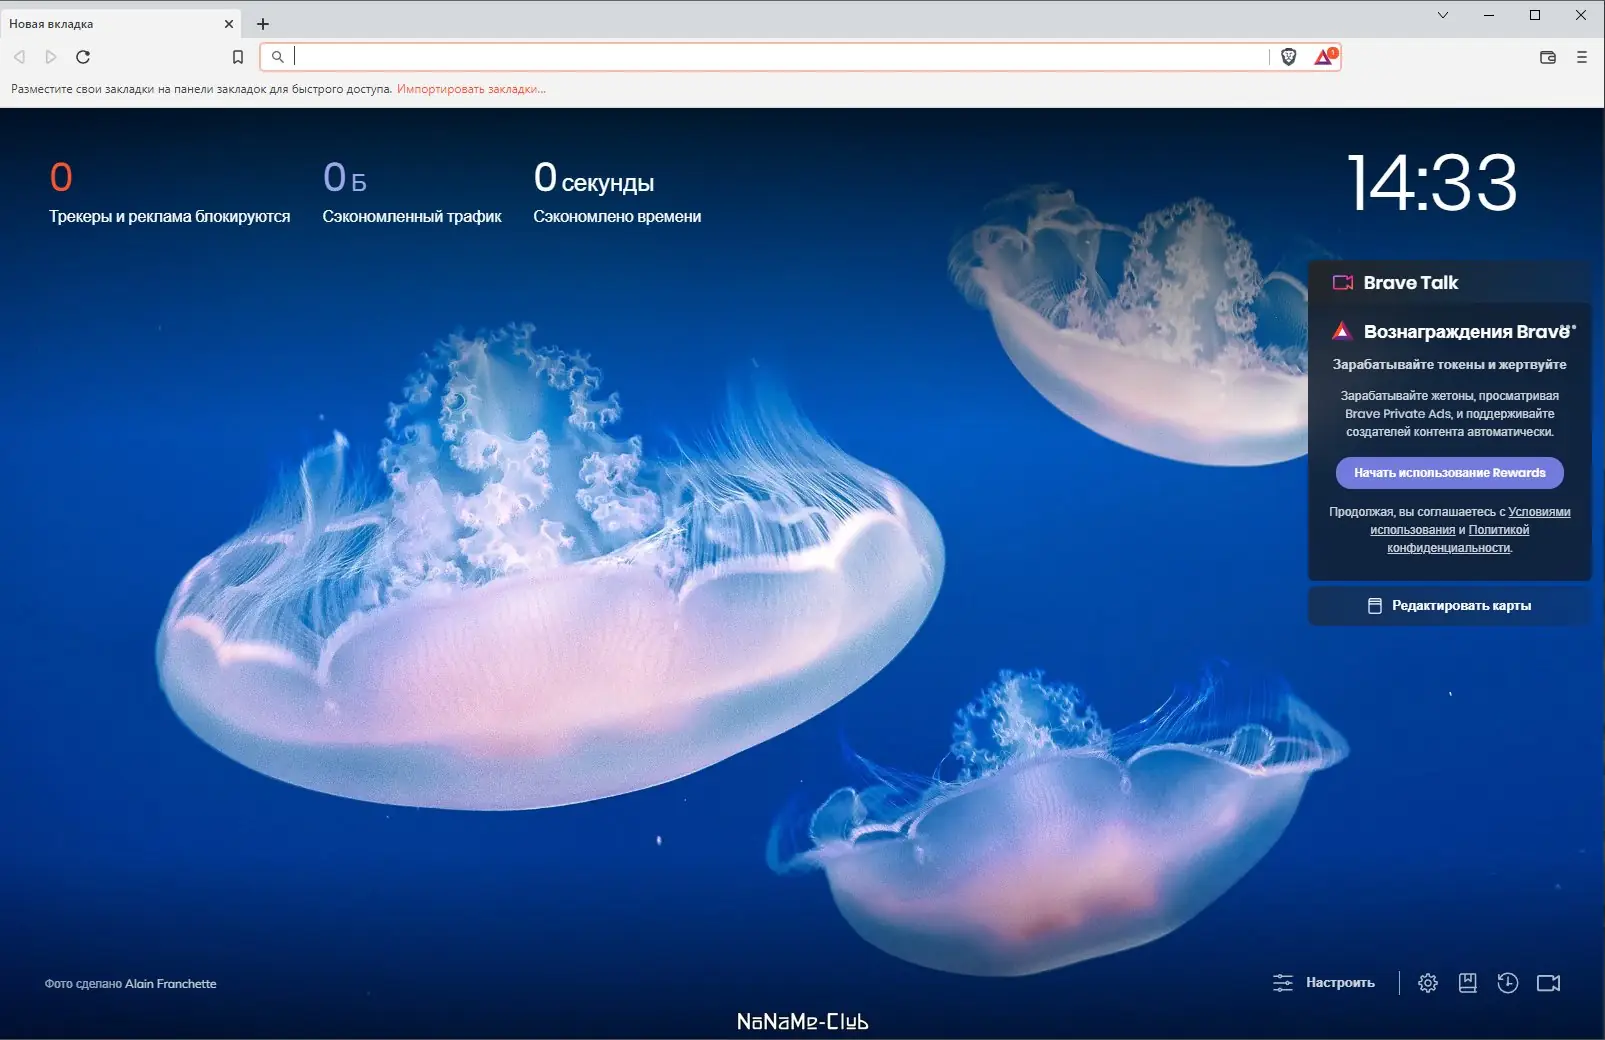Open the Brave Wallet toolbar icon
Image resolution: width=1605 pixels, height=1040 pixels.
click(1548, 57)
